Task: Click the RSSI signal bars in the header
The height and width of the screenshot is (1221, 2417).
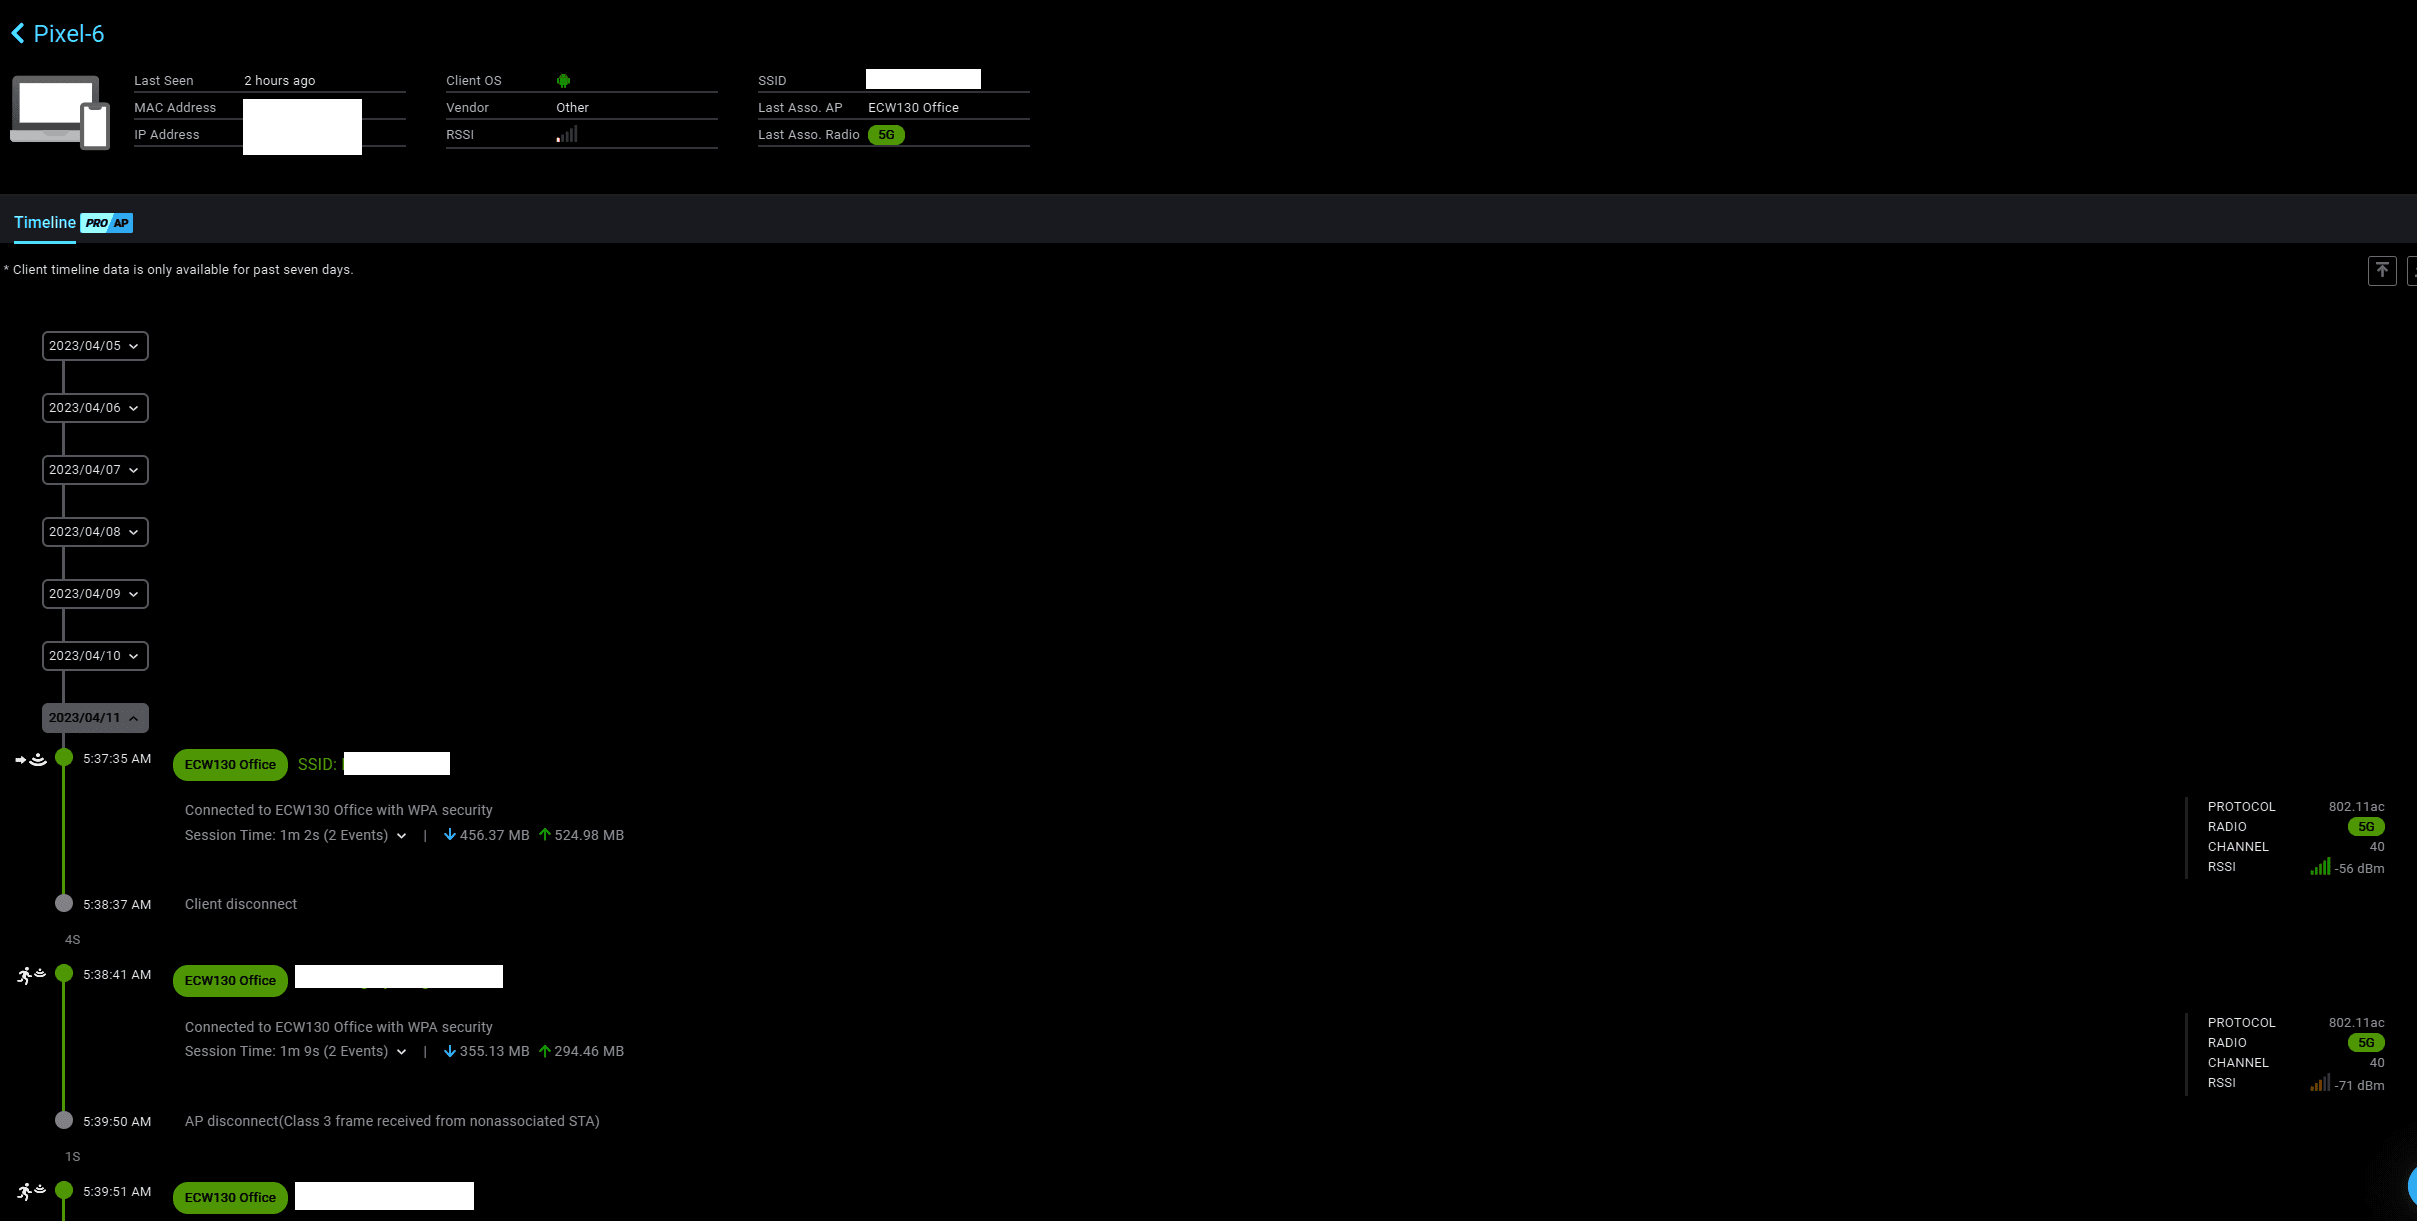Action: point(567,135)
